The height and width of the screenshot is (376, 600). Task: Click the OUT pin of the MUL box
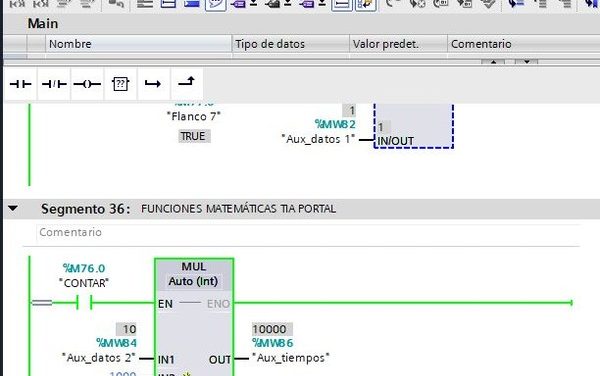click(x=220, y=360)
